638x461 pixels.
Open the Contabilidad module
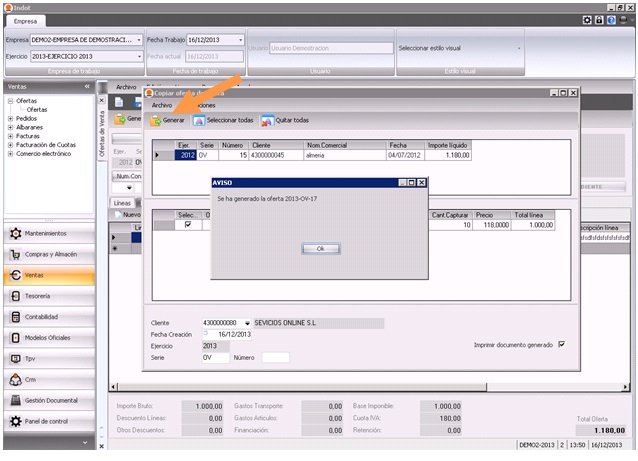(x=50, y=317)
